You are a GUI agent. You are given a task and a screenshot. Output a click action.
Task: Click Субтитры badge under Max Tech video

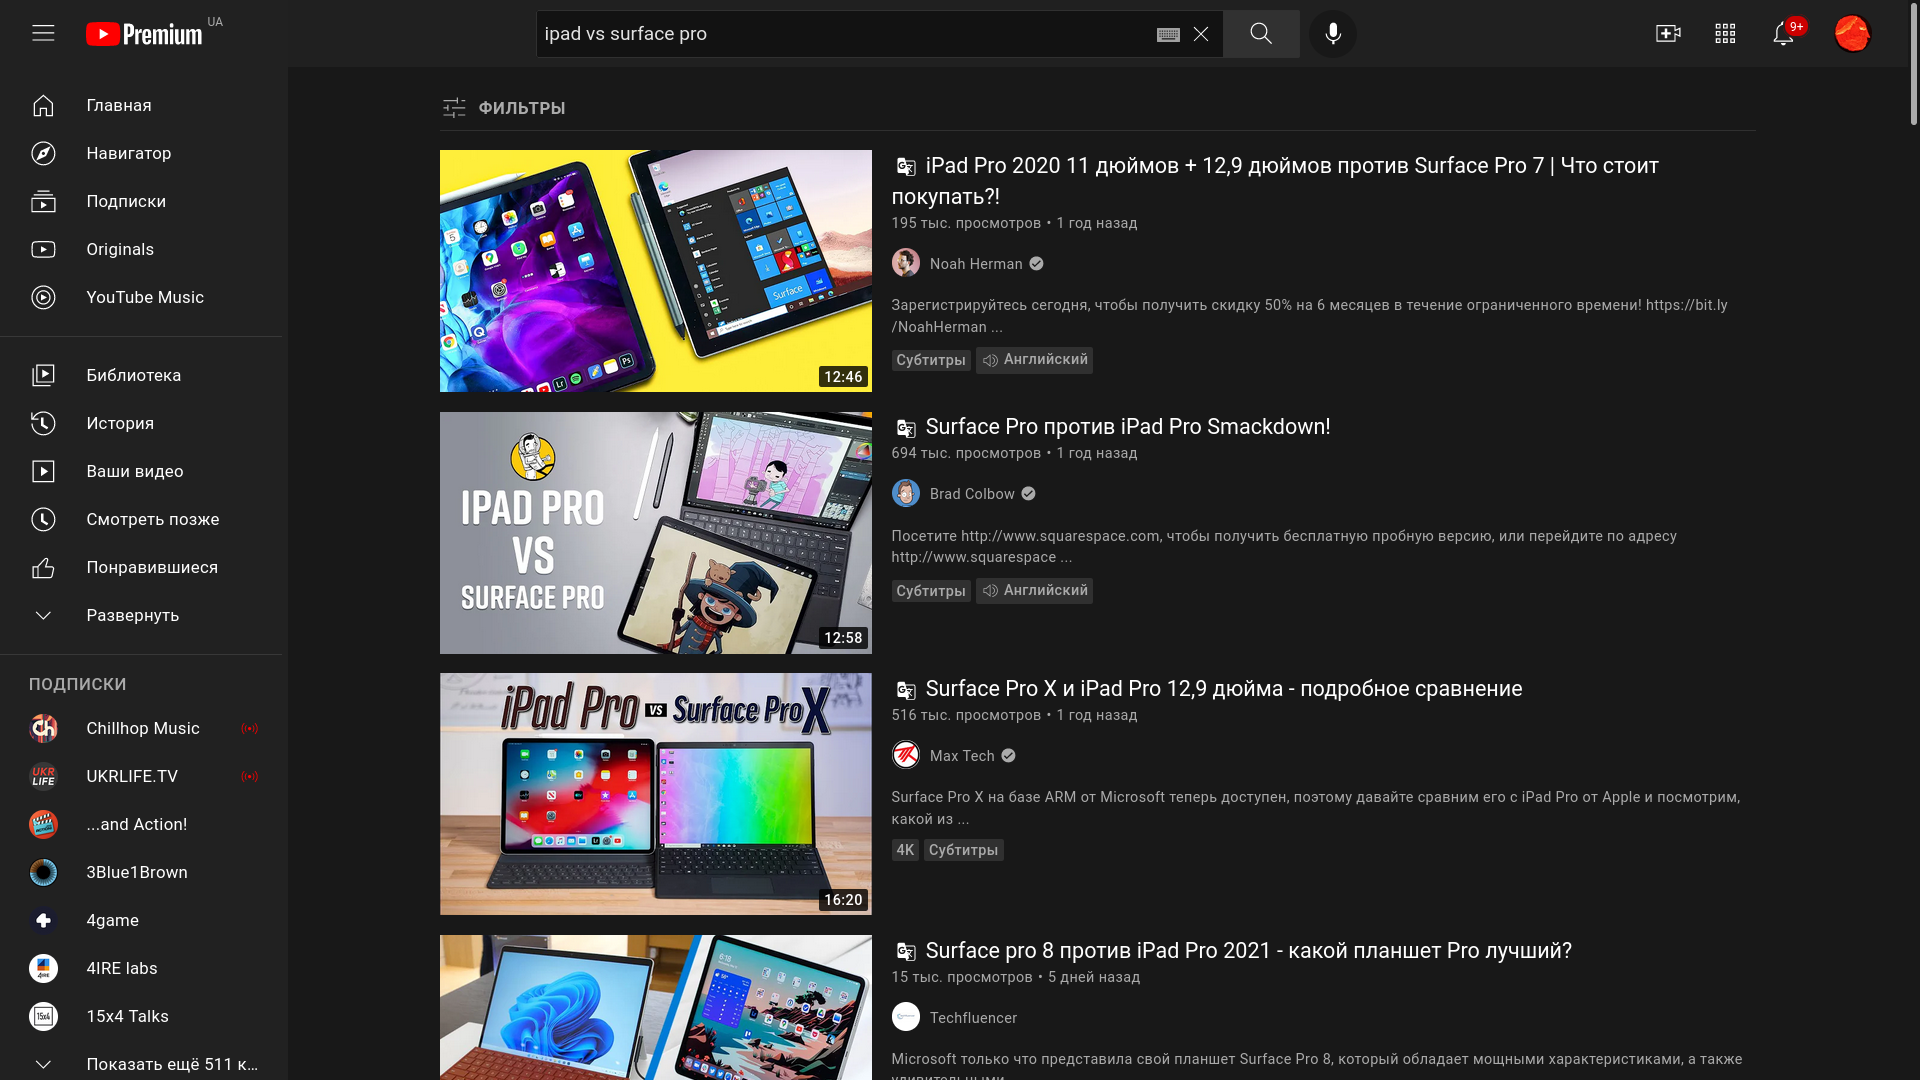[x=963, y=850]
